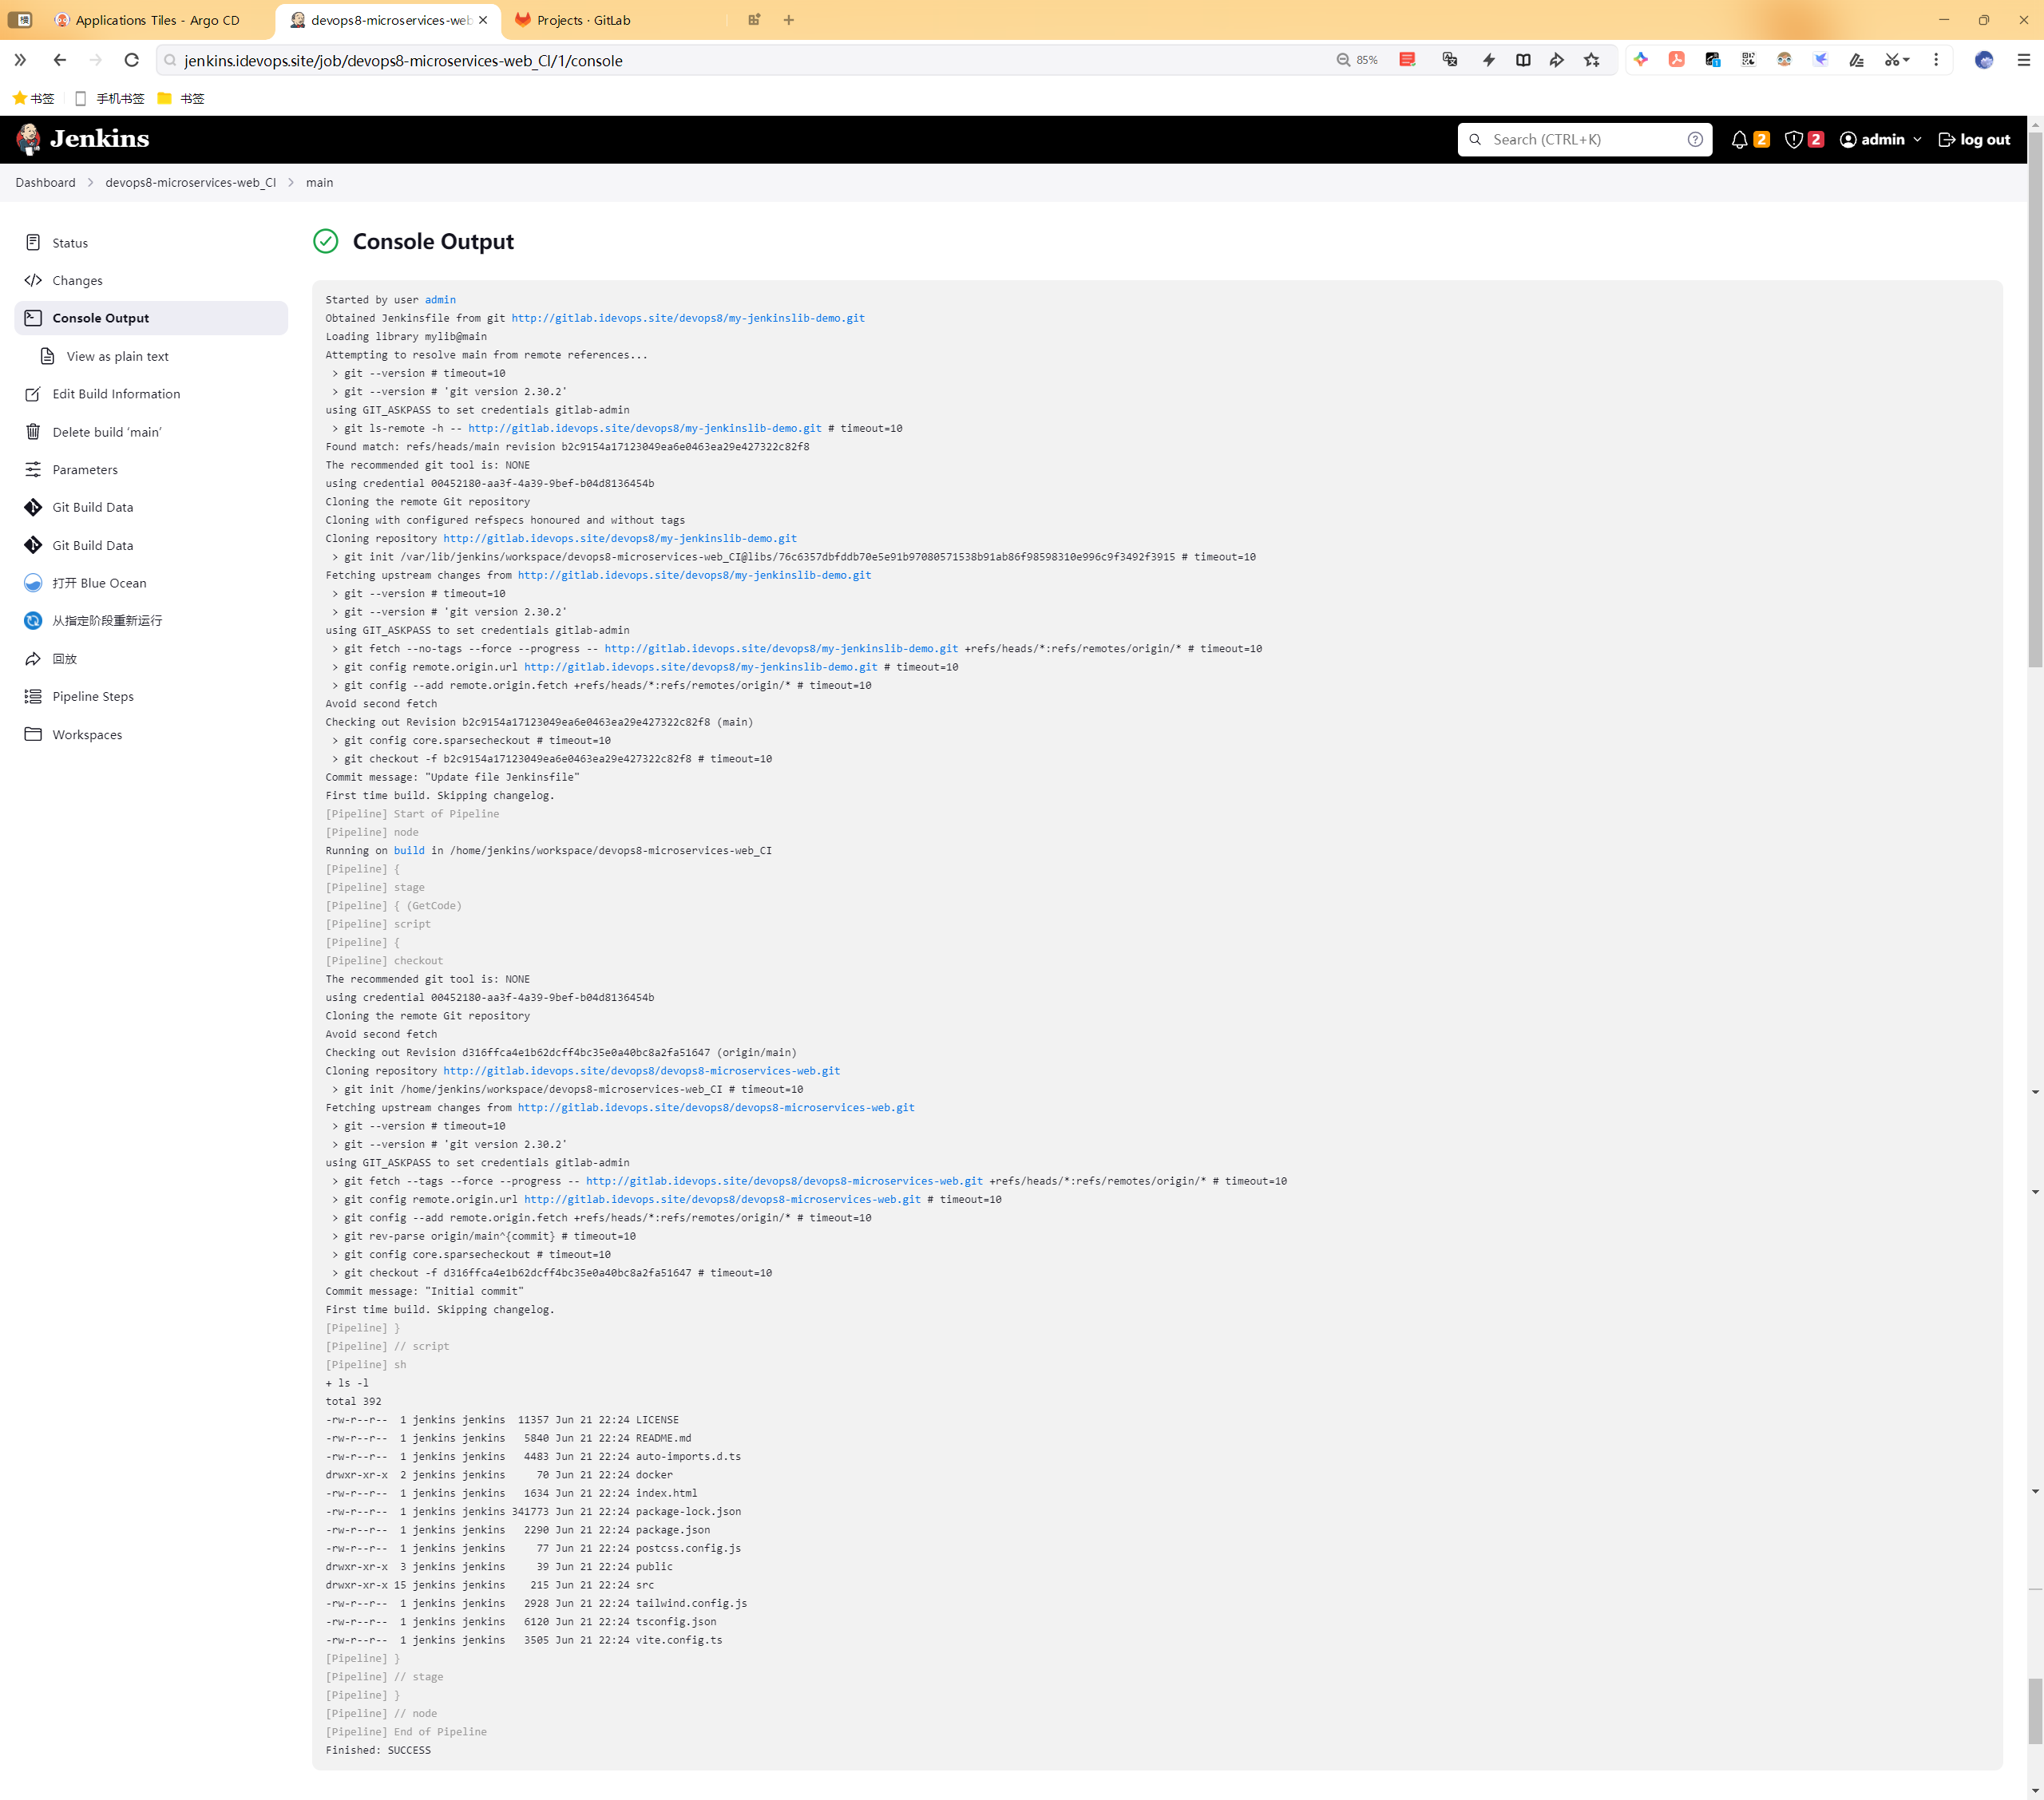This screenshot has width=2044, height=1800.
Task: Click the browser back arrow
Action: pyautogui.click(x=60, y=61)
